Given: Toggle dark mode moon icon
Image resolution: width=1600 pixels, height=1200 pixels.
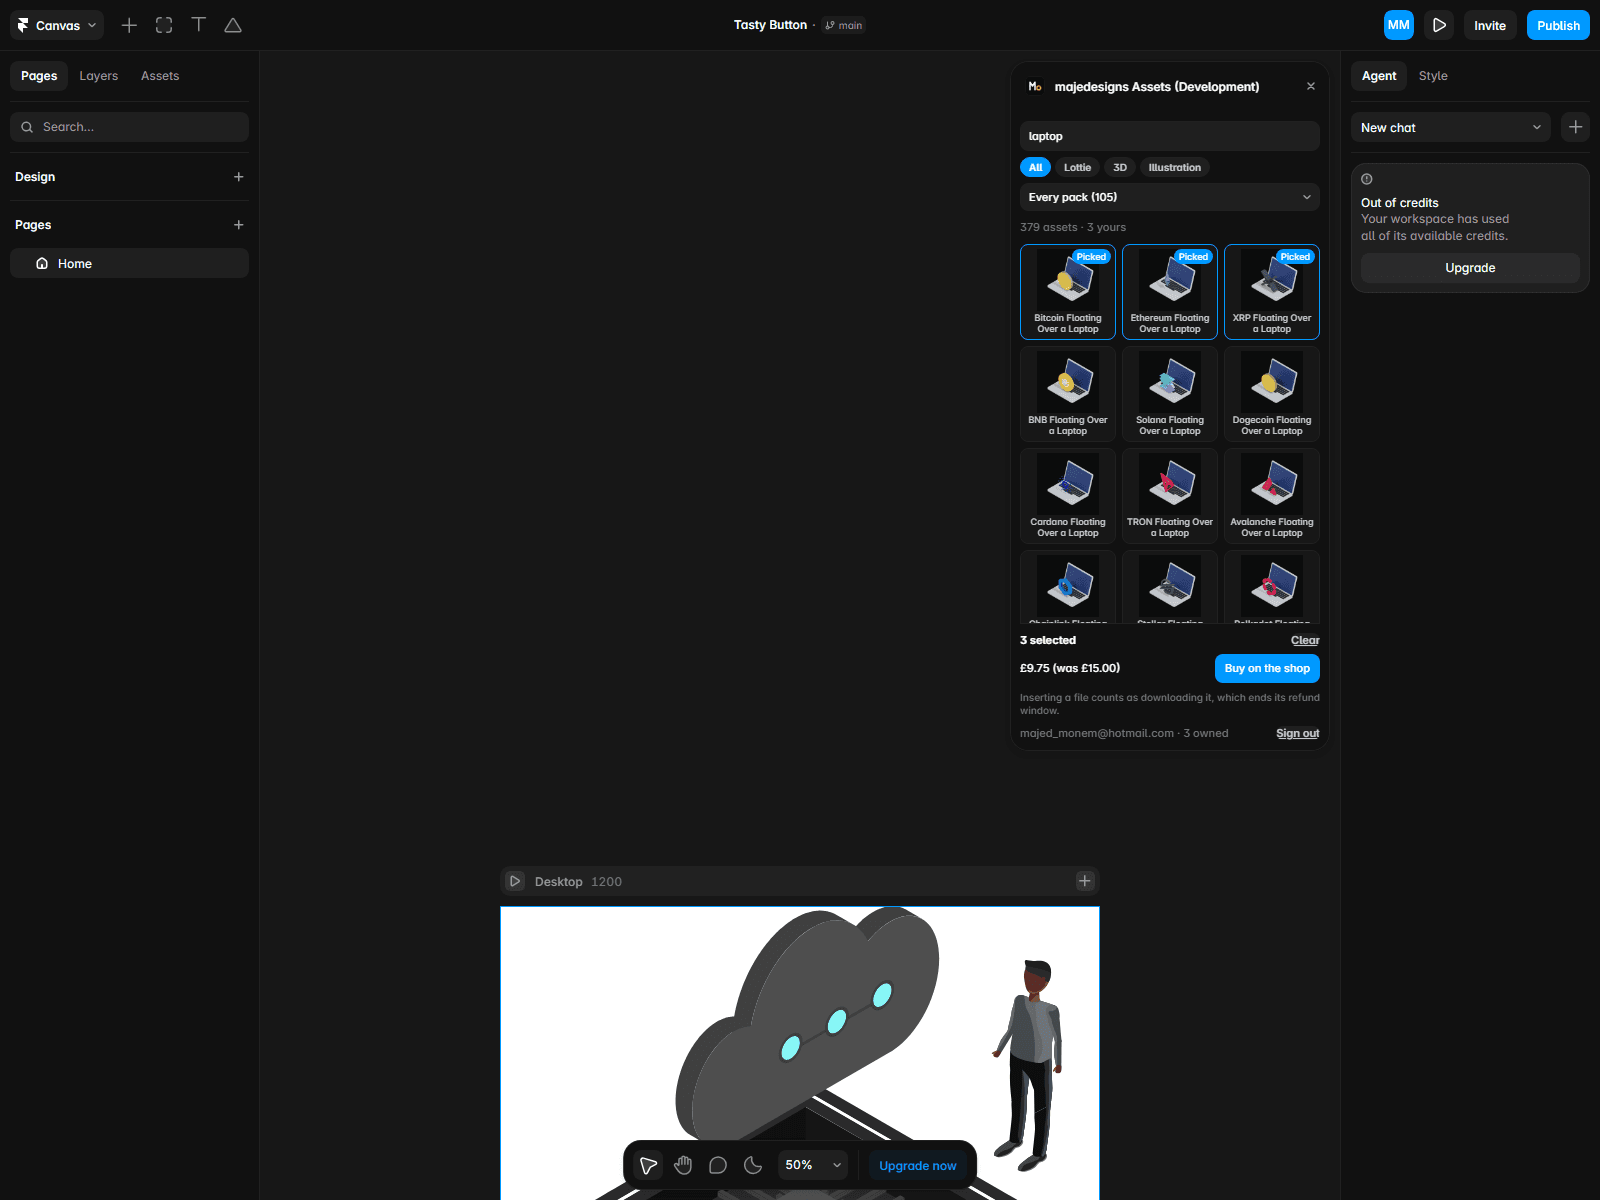Looking at the screenshot, I should (x=753, y=1165).
